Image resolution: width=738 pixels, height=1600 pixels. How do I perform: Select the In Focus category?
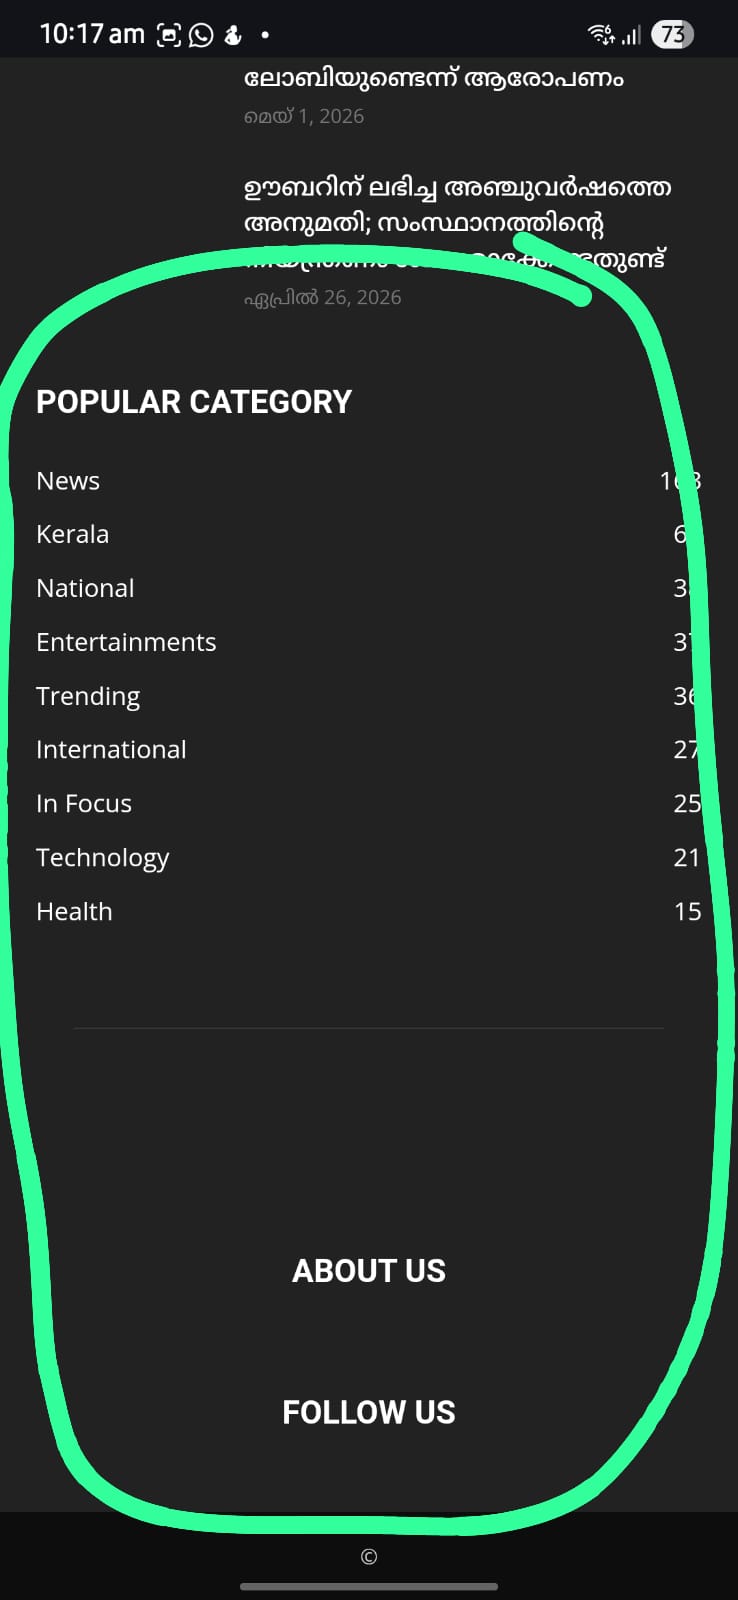(84, 804)
